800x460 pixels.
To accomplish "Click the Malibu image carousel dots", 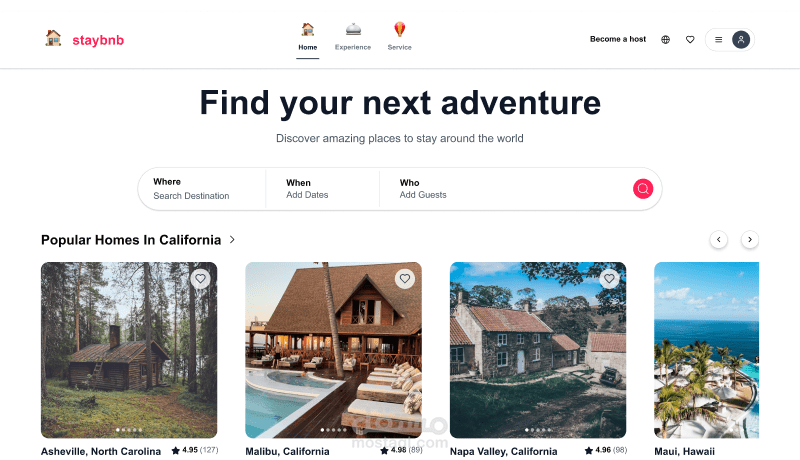I will 333,430.
